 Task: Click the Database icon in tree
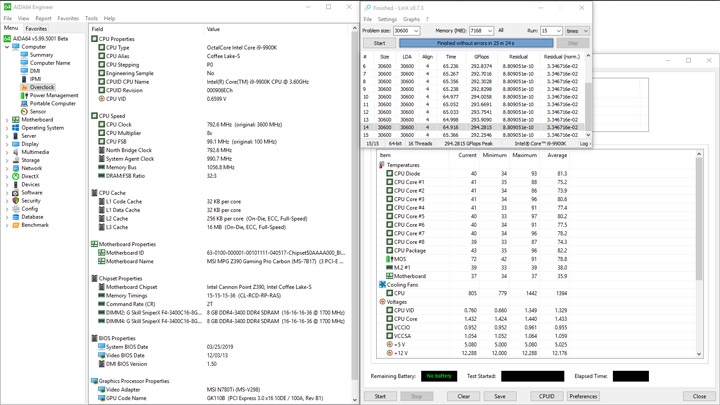[x=16, y=217]
